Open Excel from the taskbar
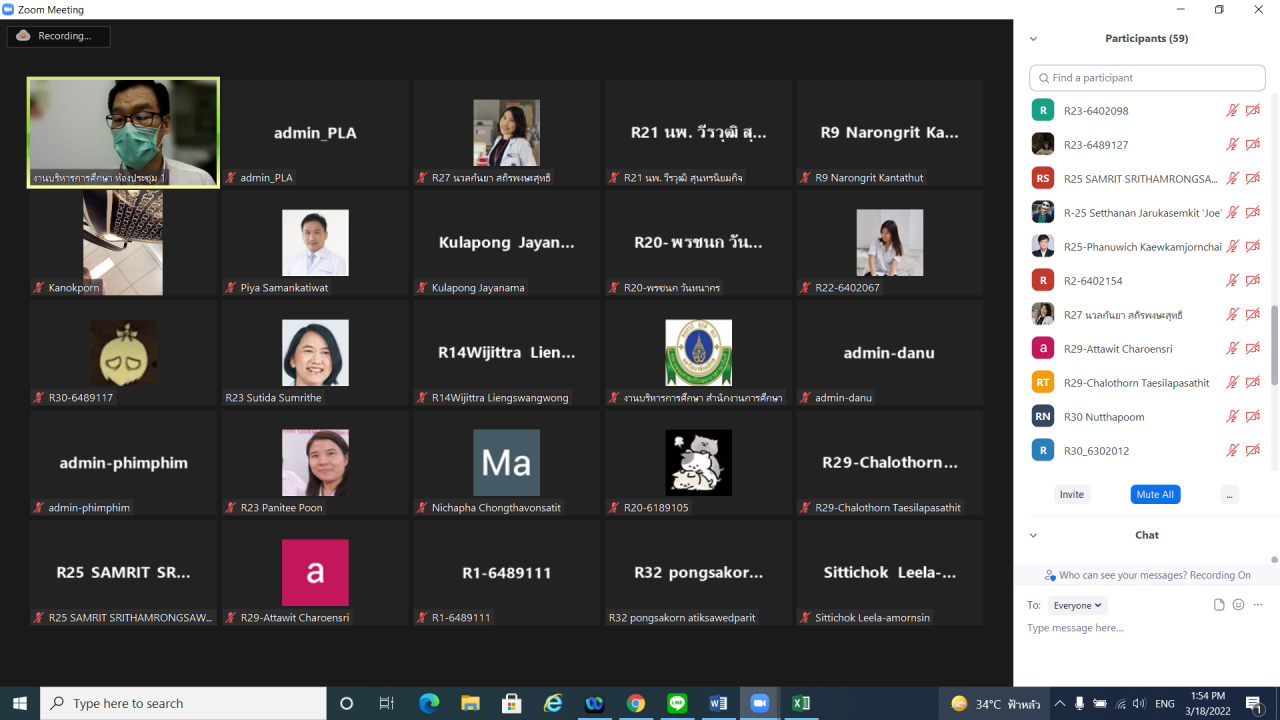The image size is (1280, 720). click(800, 703)
